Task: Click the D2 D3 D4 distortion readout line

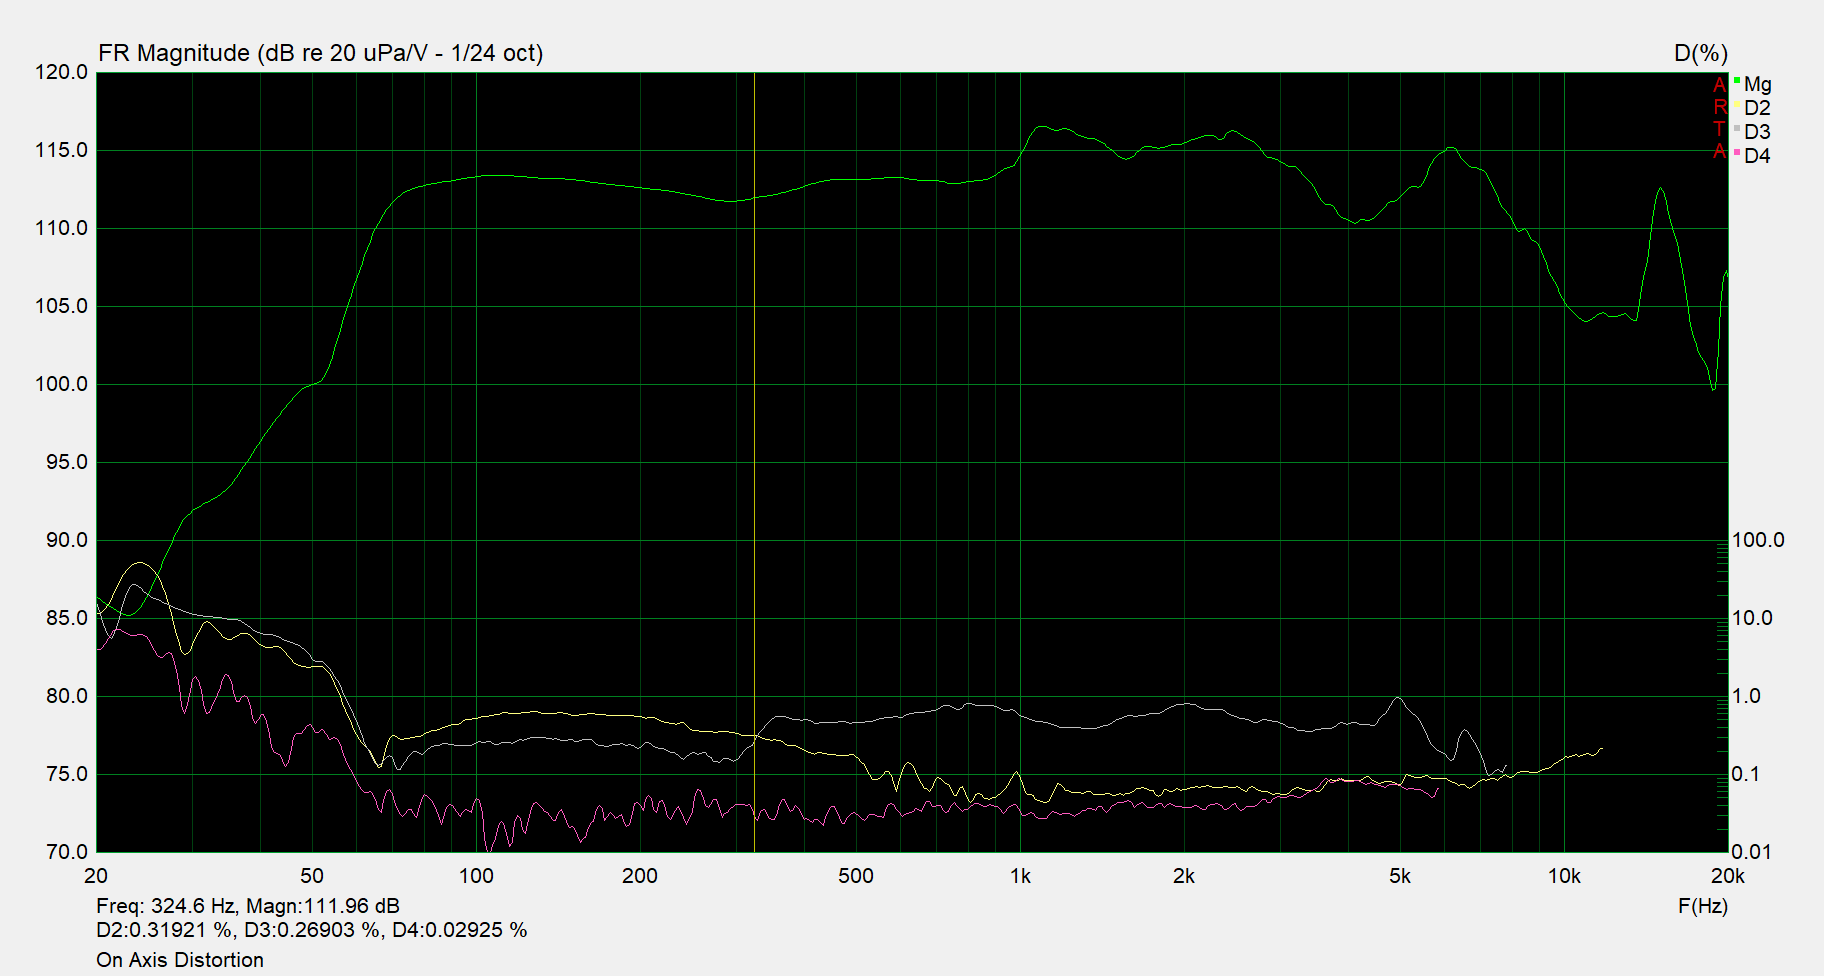Action: pos(312,930)
